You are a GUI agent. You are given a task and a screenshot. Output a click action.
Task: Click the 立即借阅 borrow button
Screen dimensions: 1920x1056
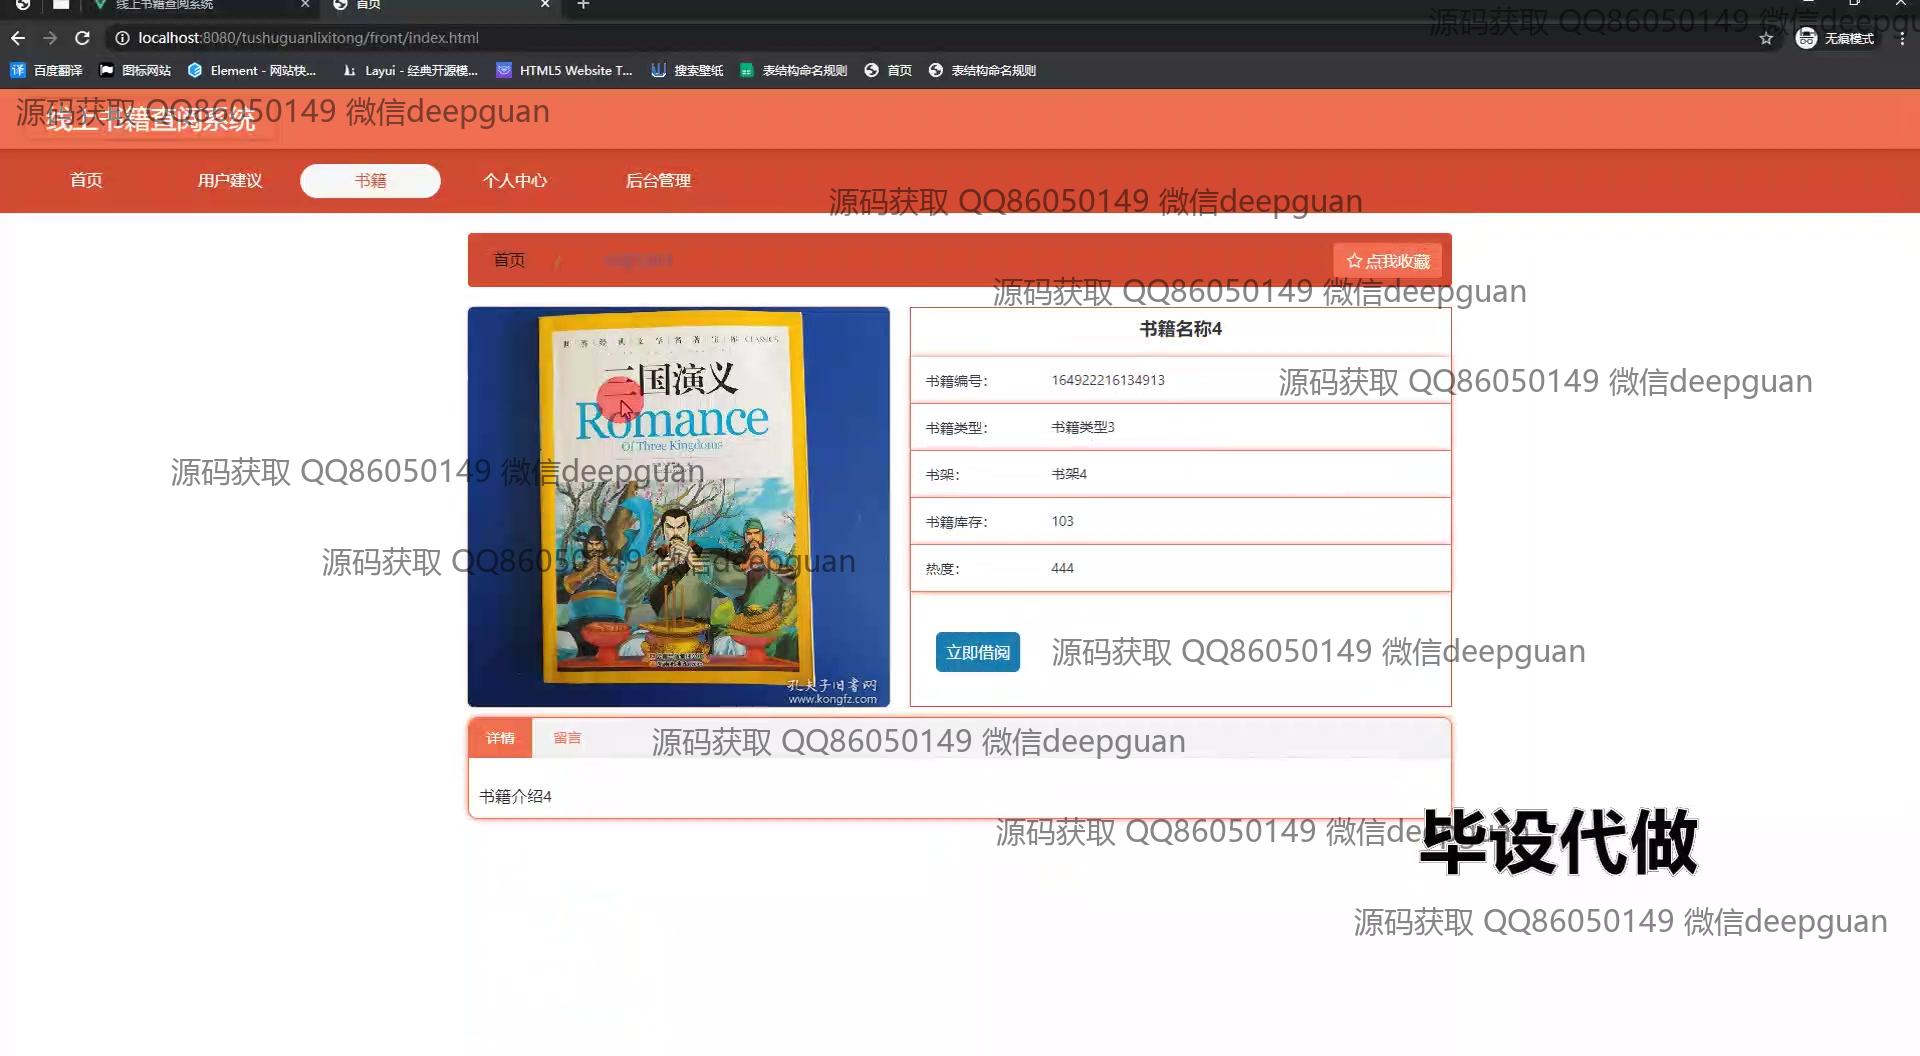tap(977, 652)
